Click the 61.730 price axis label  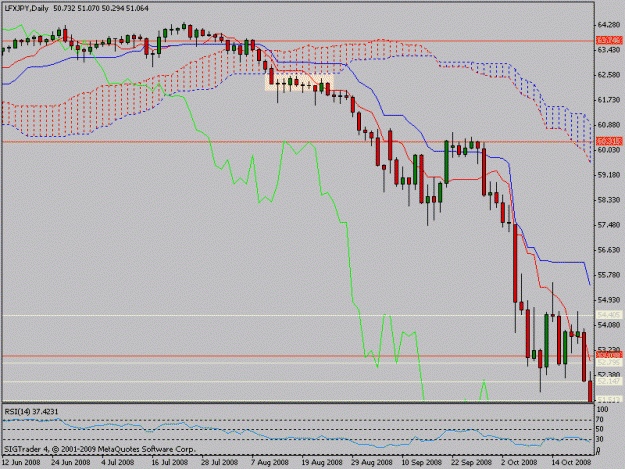tap(609, 100)
